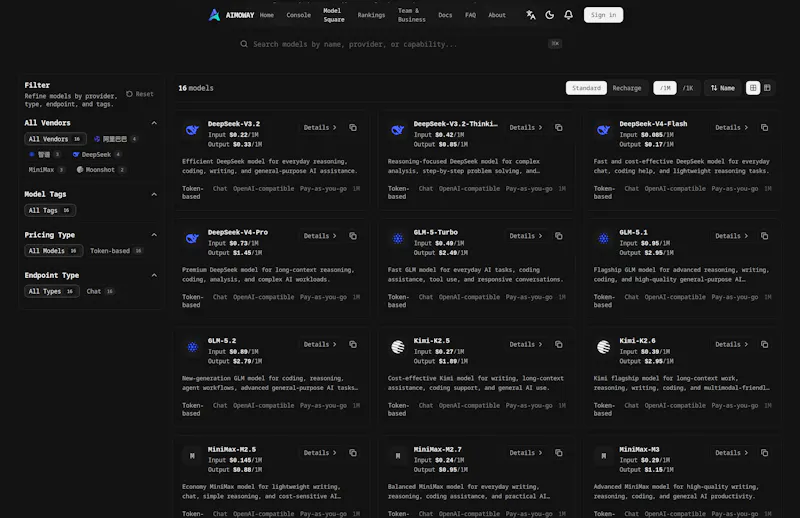Open Details for MiniMax-M3
The width and height of the screenshot is (800, 518).
(731, 453)
